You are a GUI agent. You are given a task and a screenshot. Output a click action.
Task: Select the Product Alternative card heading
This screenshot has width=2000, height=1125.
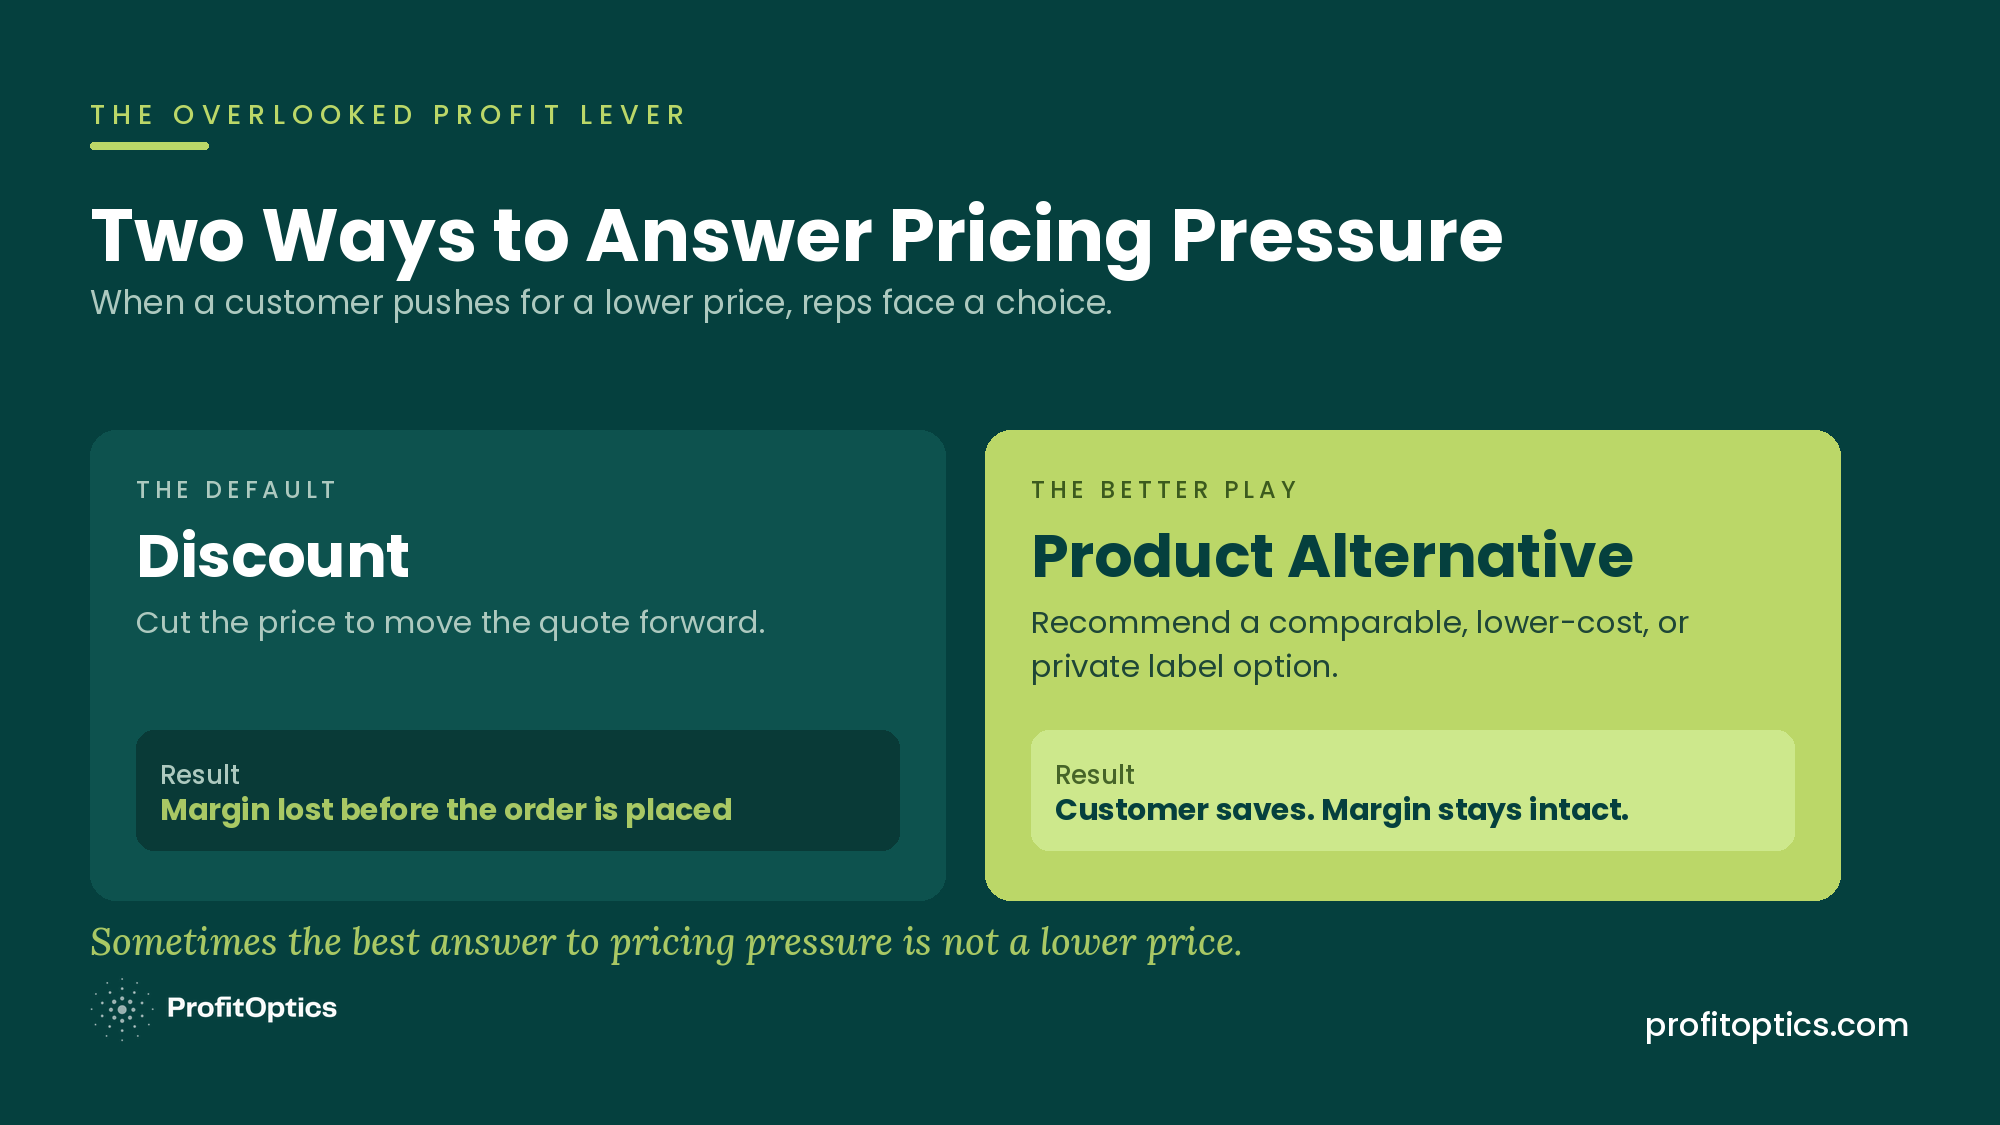[x=1332, y=556]
